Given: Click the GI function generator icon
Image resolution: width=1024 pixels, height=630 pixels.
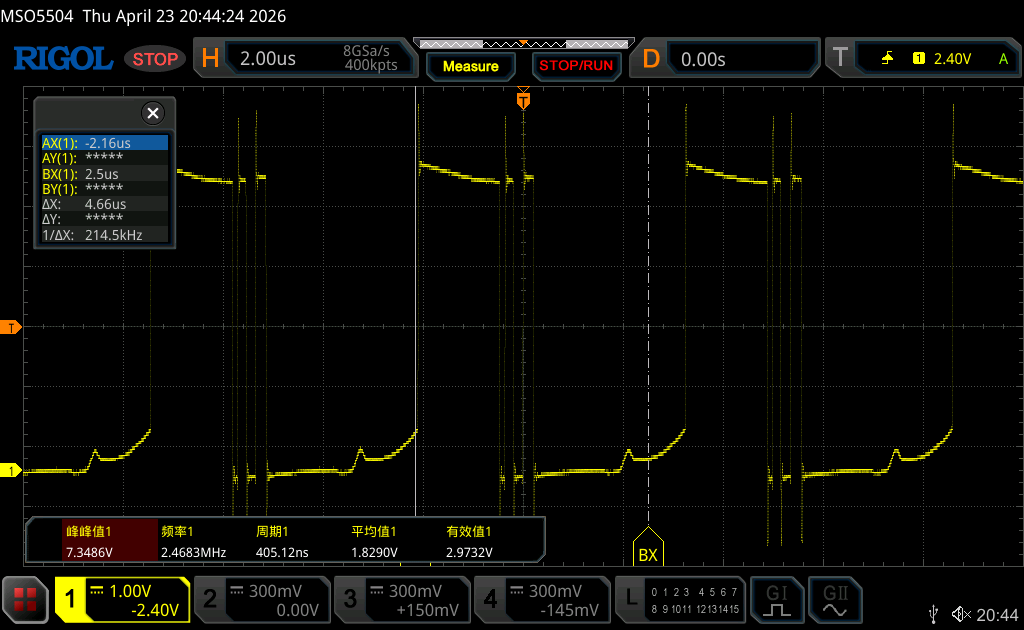Looking at the screenshot, I should click(x=777, y=599).
